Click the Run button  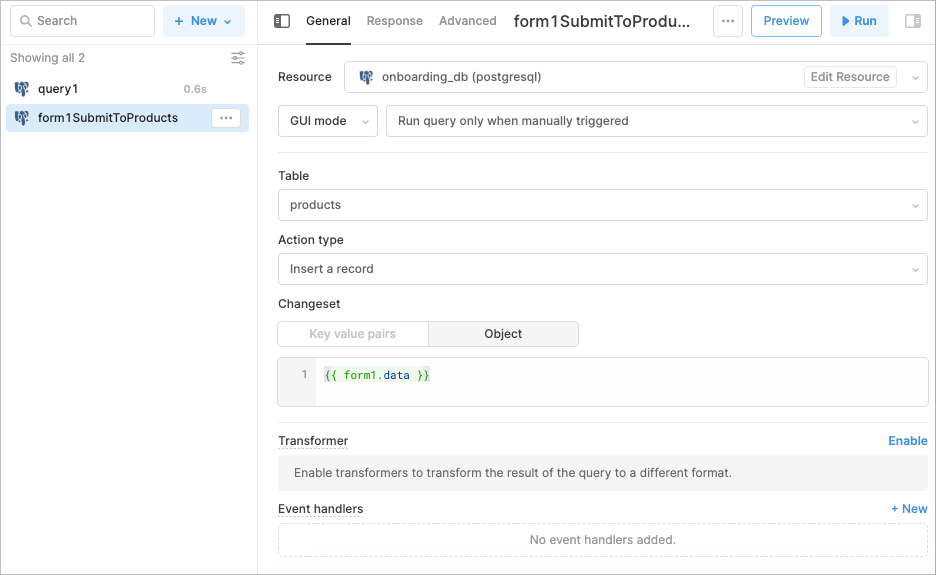point(859,21)
